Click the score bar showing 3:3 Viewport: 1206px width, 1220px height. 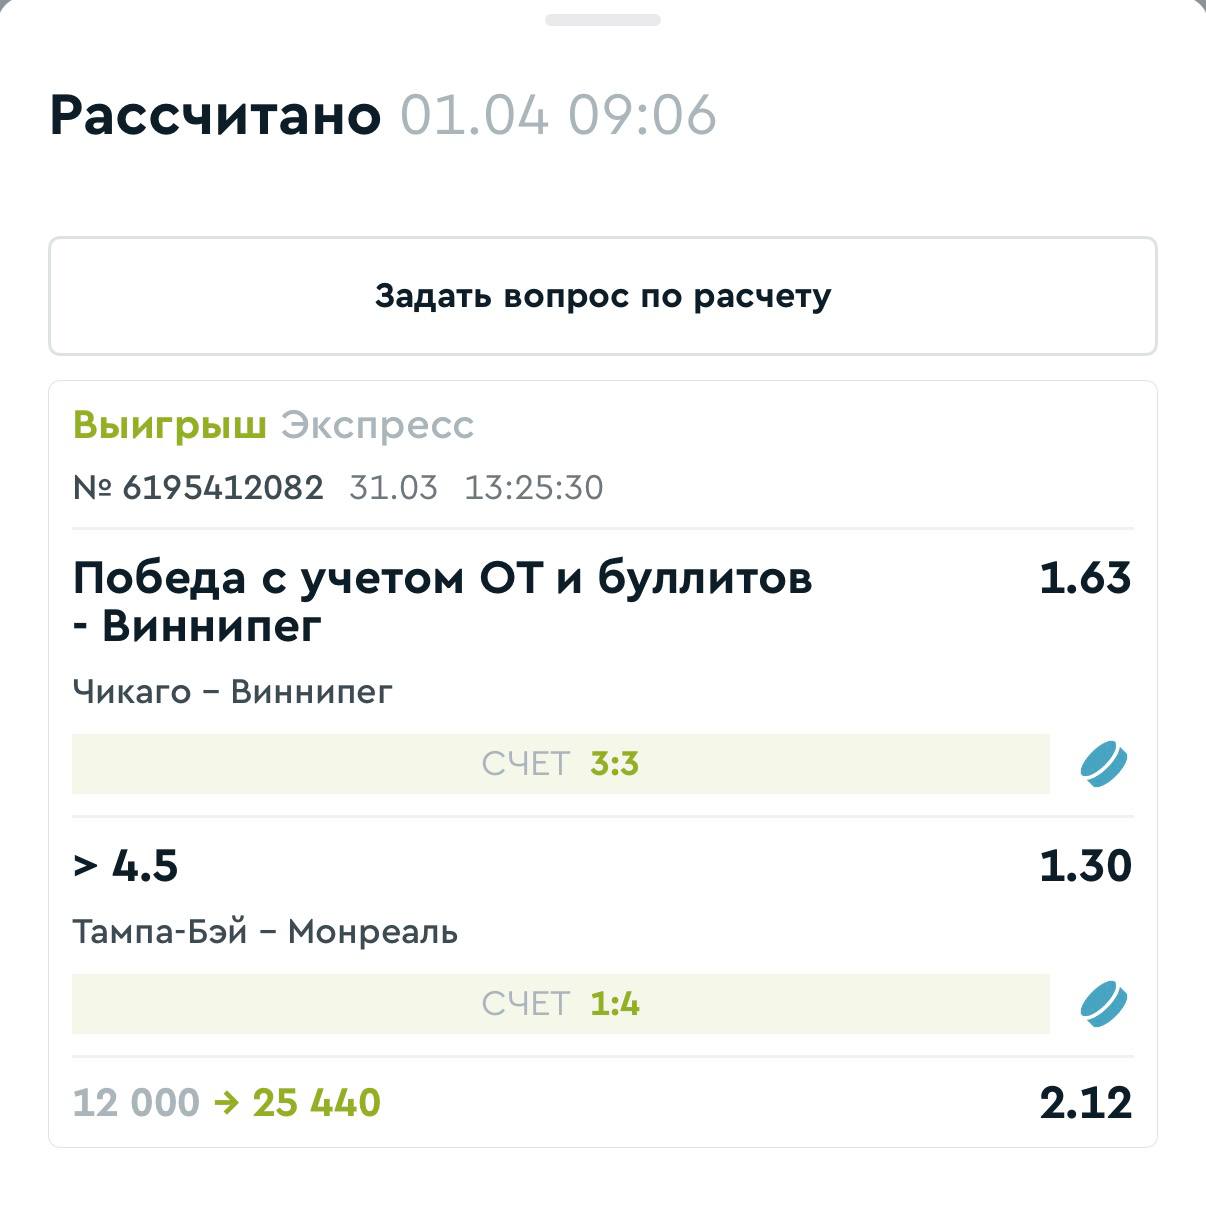coord(560,764)
